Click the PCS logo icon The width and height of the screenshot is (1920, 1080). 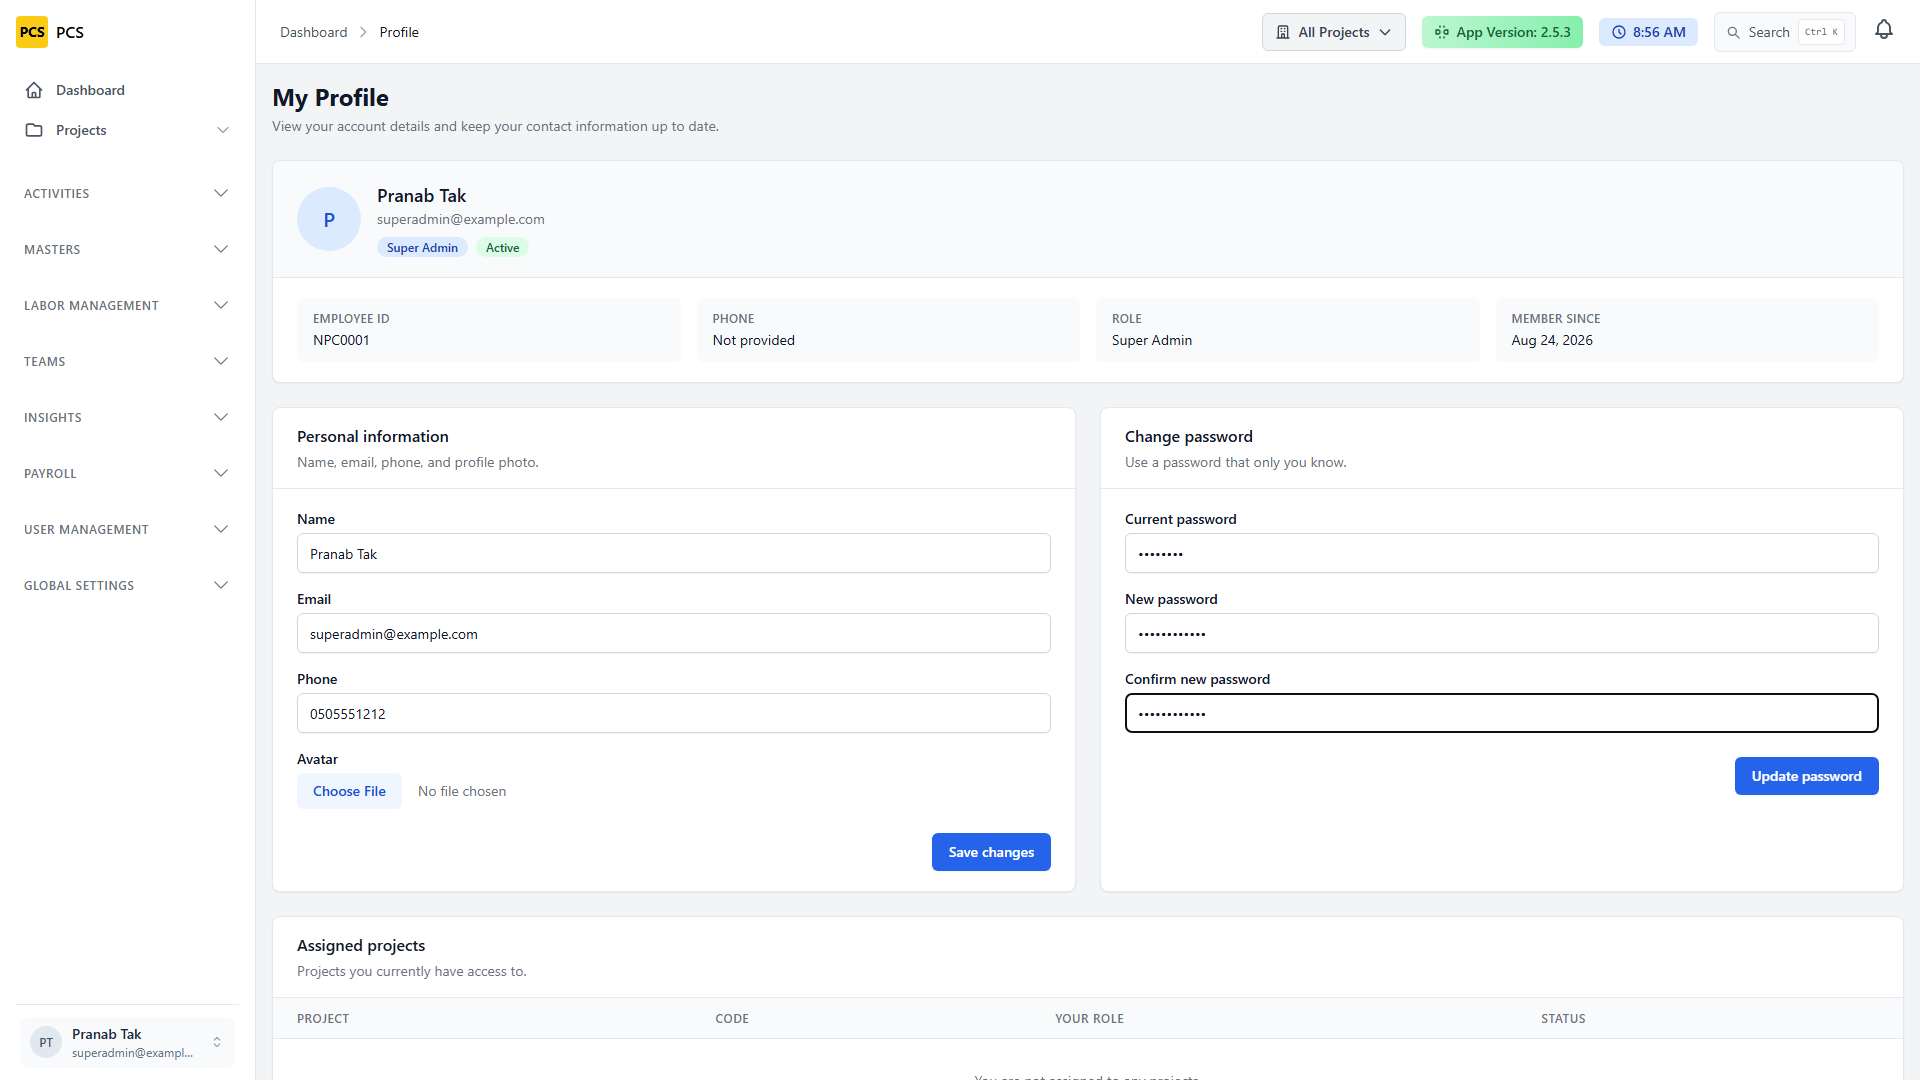[32, 32]
